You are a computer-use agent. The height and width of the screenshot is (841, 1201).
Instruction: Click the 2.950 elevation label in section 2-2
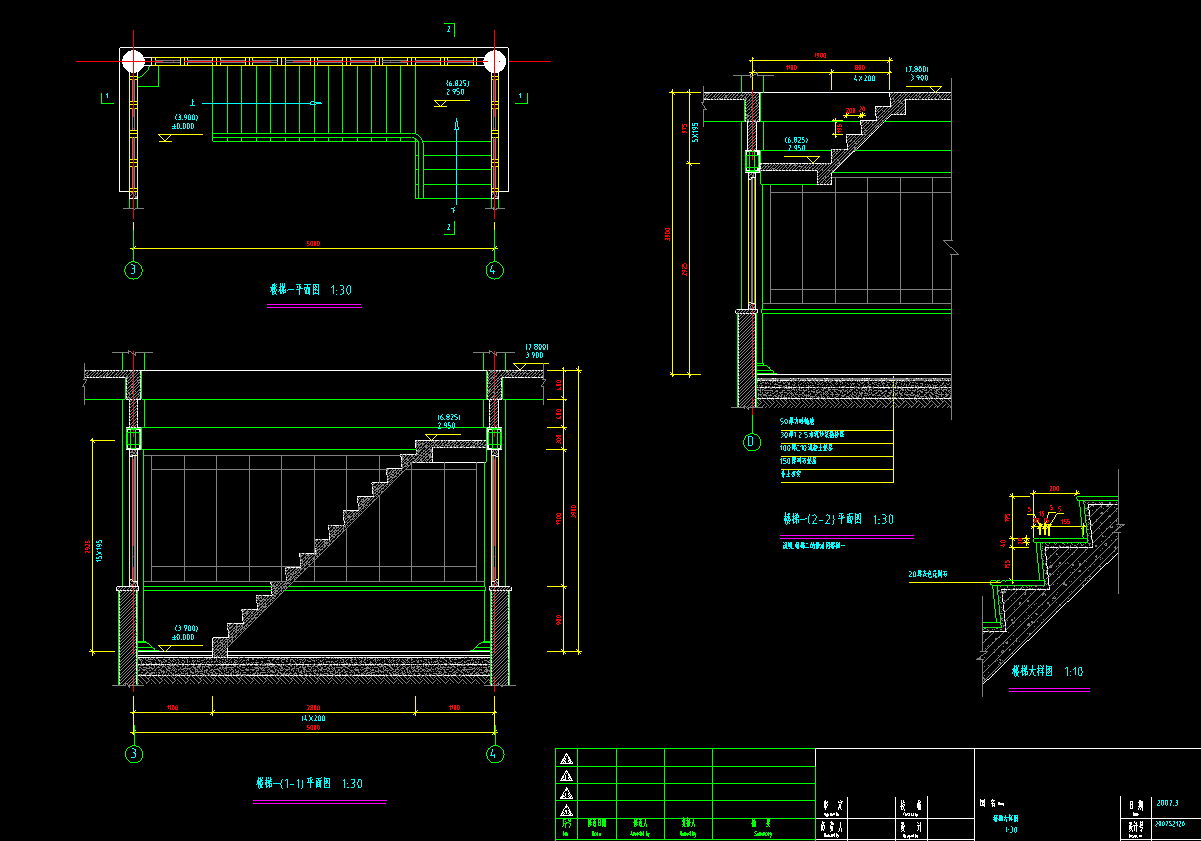[x=797, y=148]
